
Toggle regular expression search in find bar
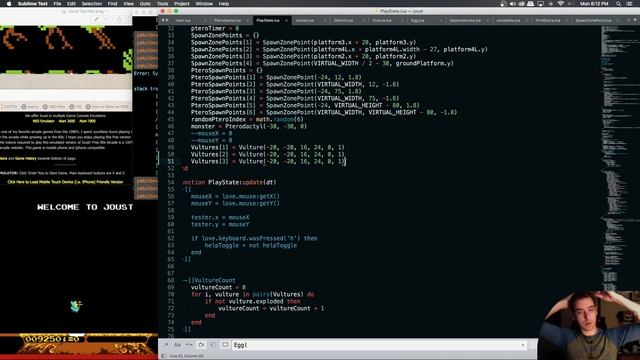[x=166, y=345]
